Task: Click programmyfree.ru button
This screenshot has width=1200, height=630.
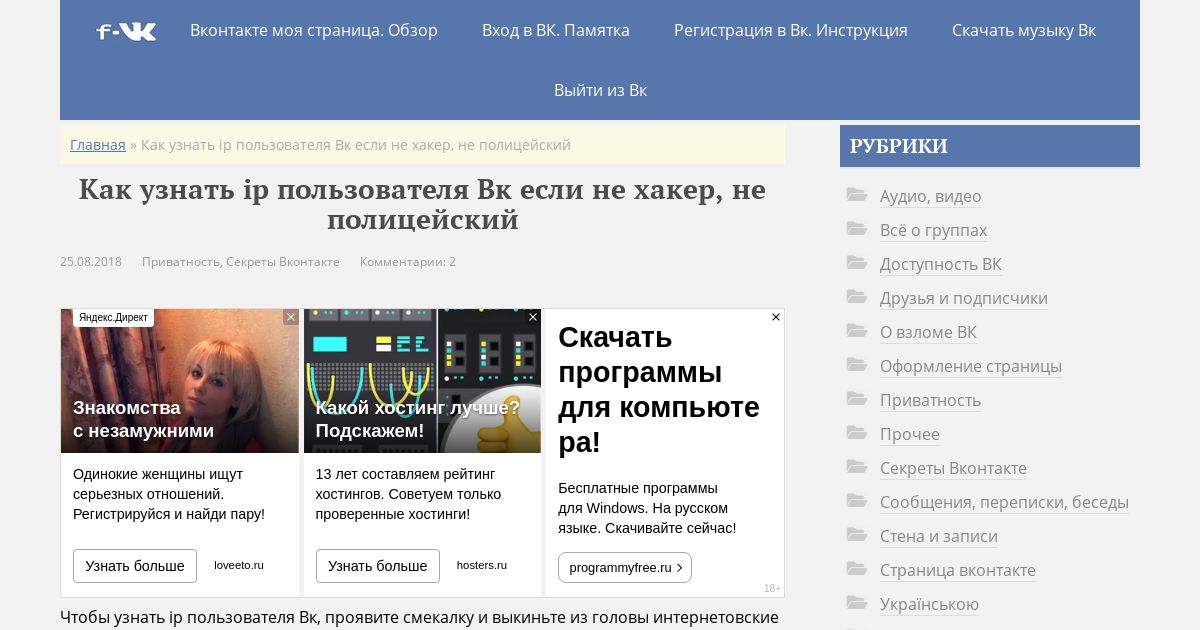Action: (x=625, y=568)
